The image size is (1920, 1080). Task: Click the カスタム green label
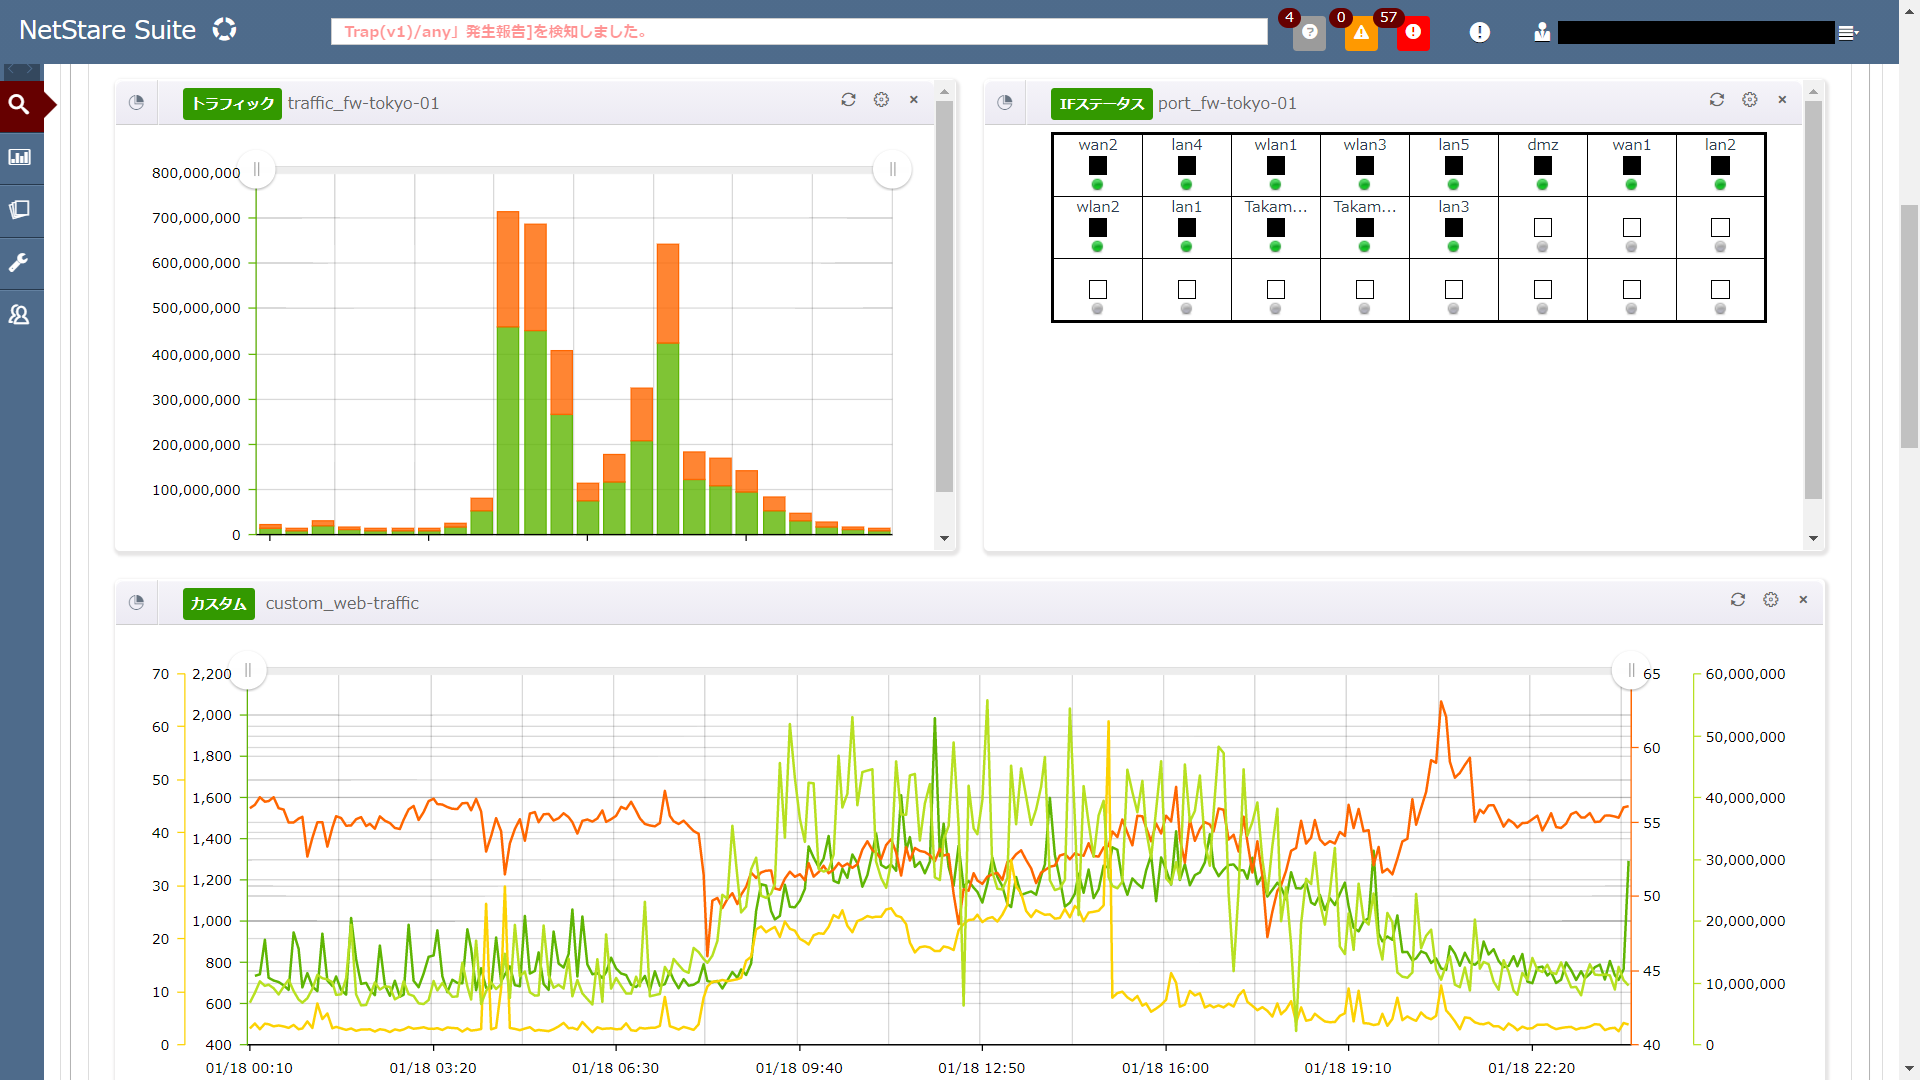click(219, 603)
